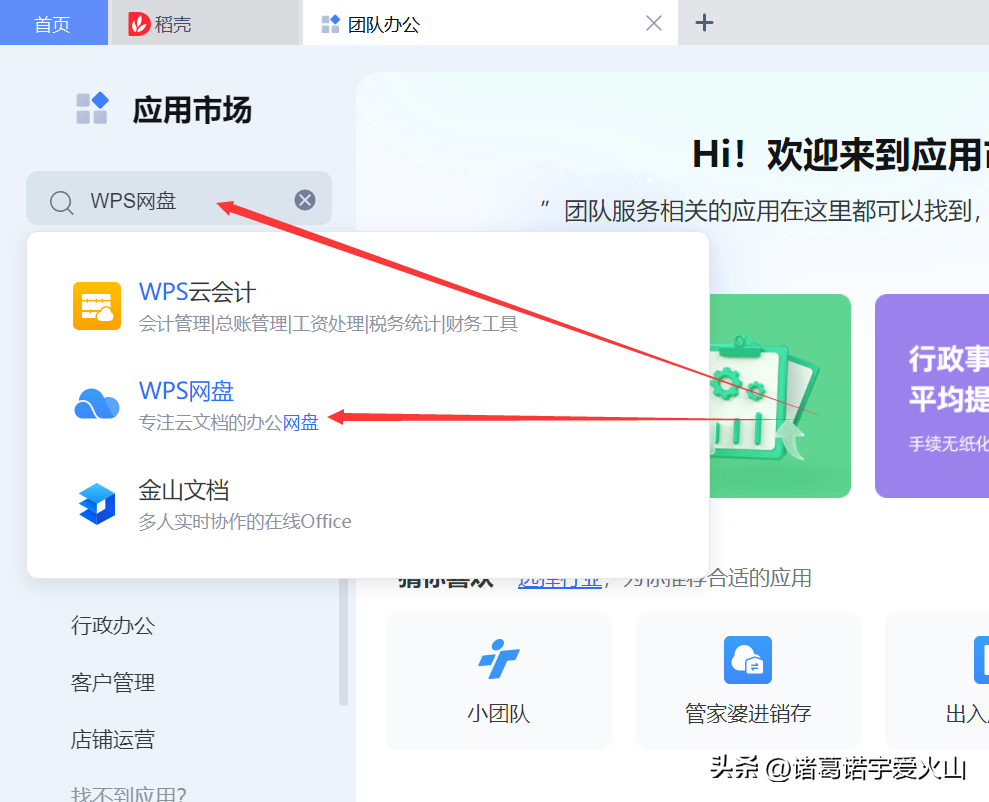Click 专注云文档的办公网盘 description

[x=228, y=422]
